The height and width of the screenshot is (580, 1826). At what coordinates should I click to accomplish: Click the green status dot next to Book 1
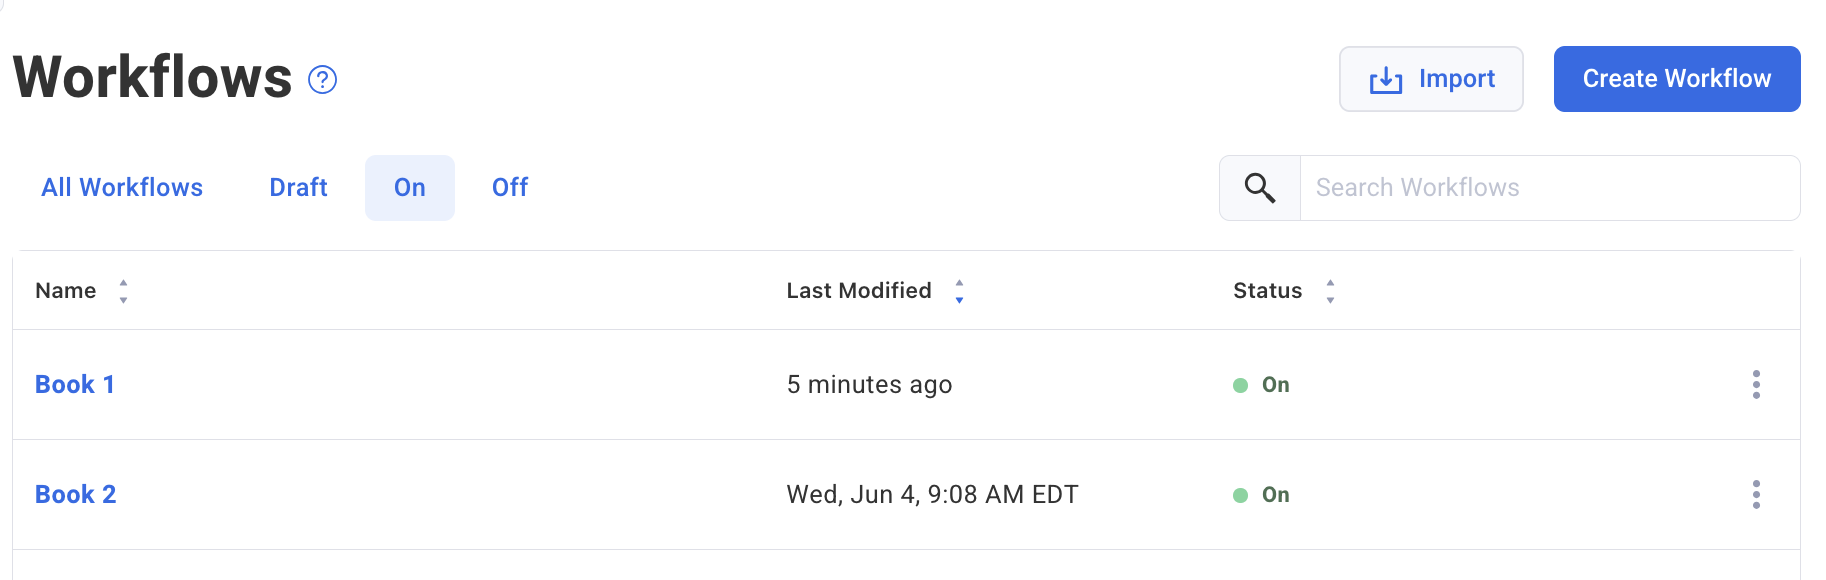[x=1240, y=384]
